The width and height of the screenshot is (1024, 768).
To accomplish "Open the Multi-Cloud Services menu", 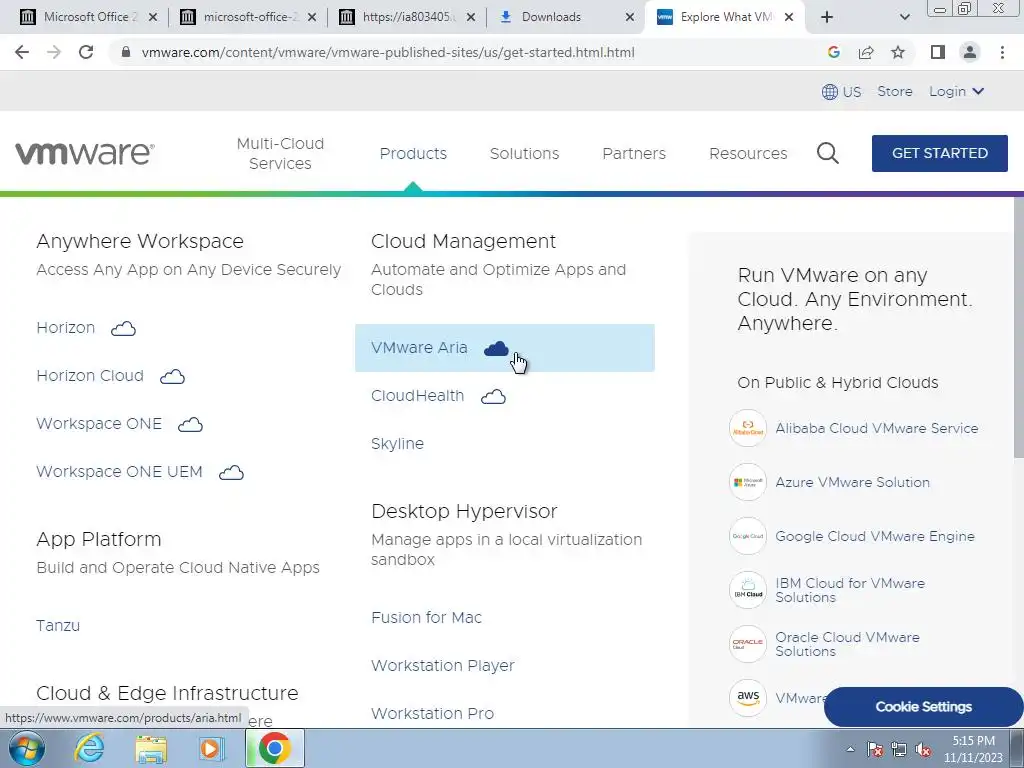I will (x=280, y=153).
